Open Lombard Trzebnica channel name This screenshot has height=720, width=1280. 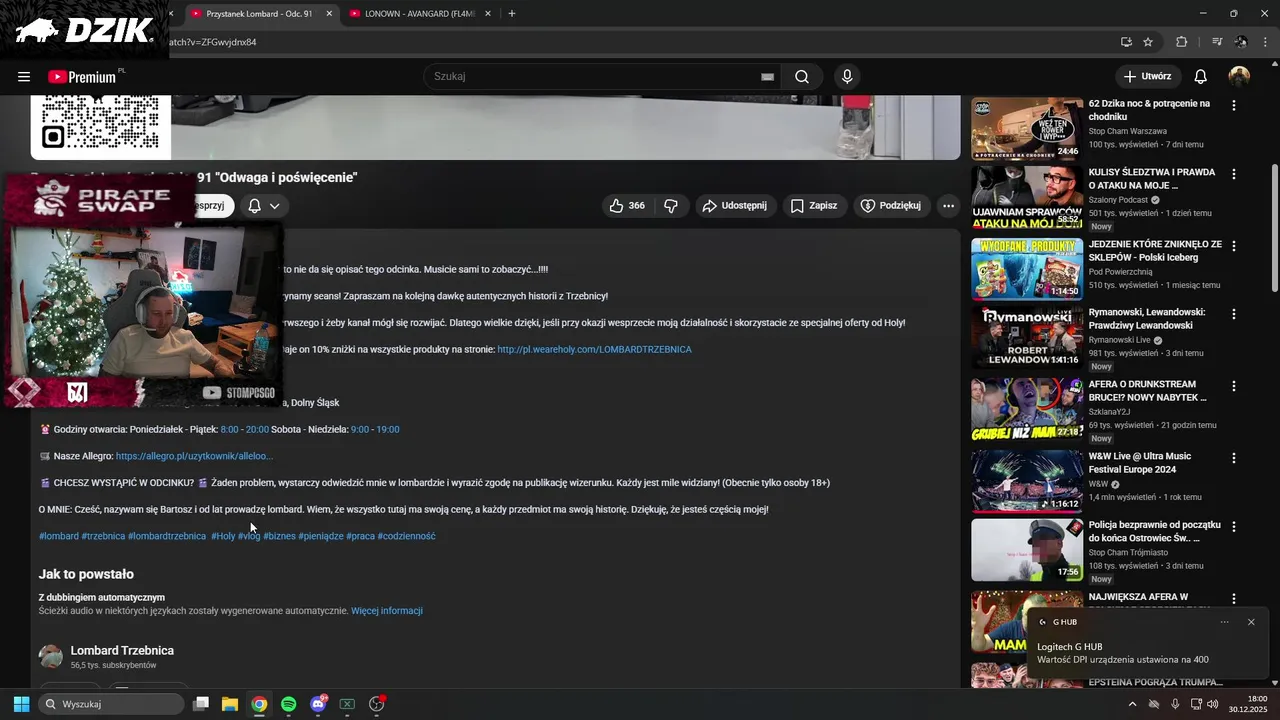[x=122, y=650]
